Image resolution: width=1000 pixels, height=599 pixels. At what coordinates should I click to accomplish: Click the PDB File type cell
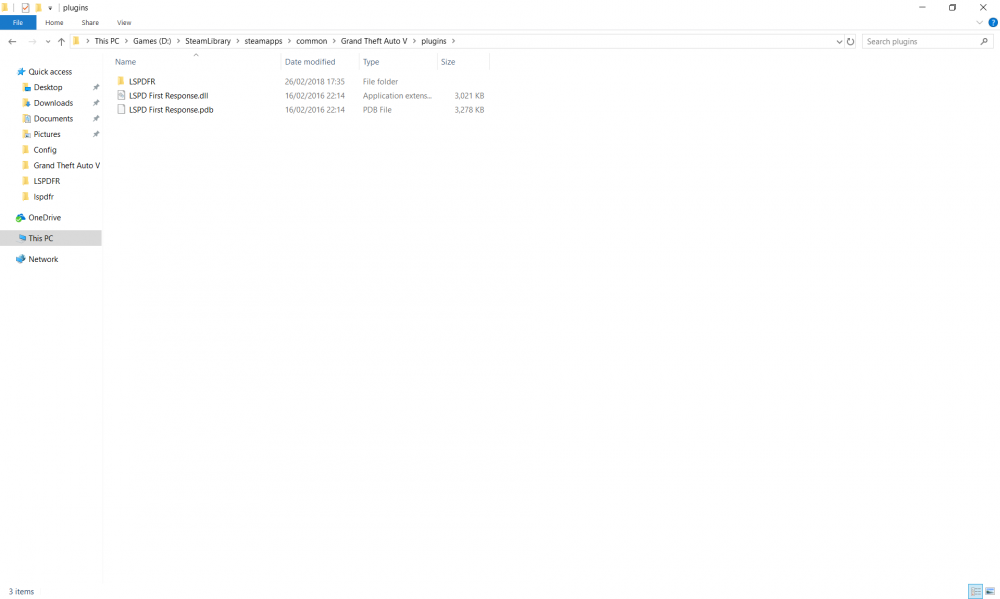(377, 110)
